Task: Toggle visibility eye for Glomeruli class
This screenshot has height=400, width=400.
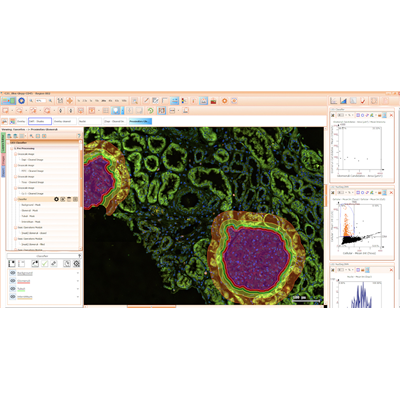Action: [13, 281]
